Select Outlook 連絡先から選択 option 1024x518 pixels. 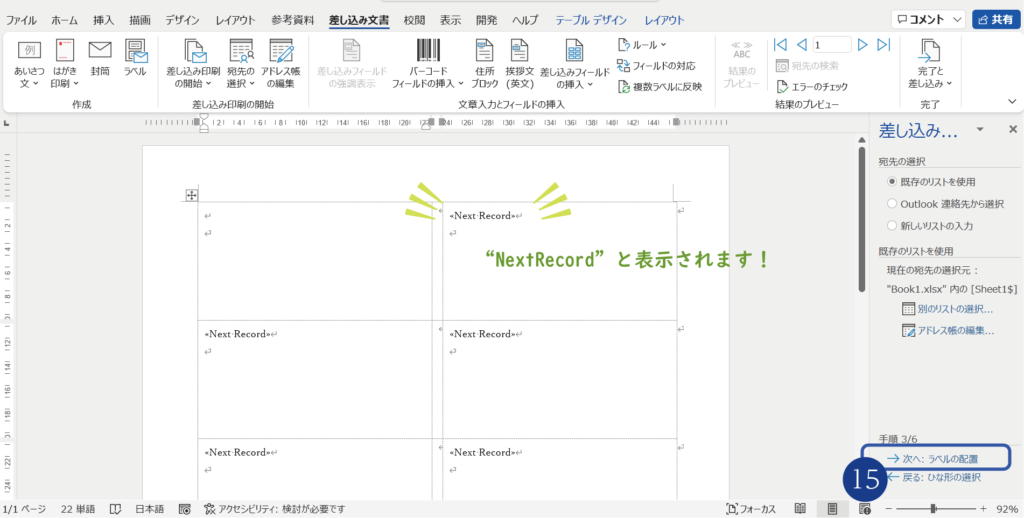coord(891,204)
